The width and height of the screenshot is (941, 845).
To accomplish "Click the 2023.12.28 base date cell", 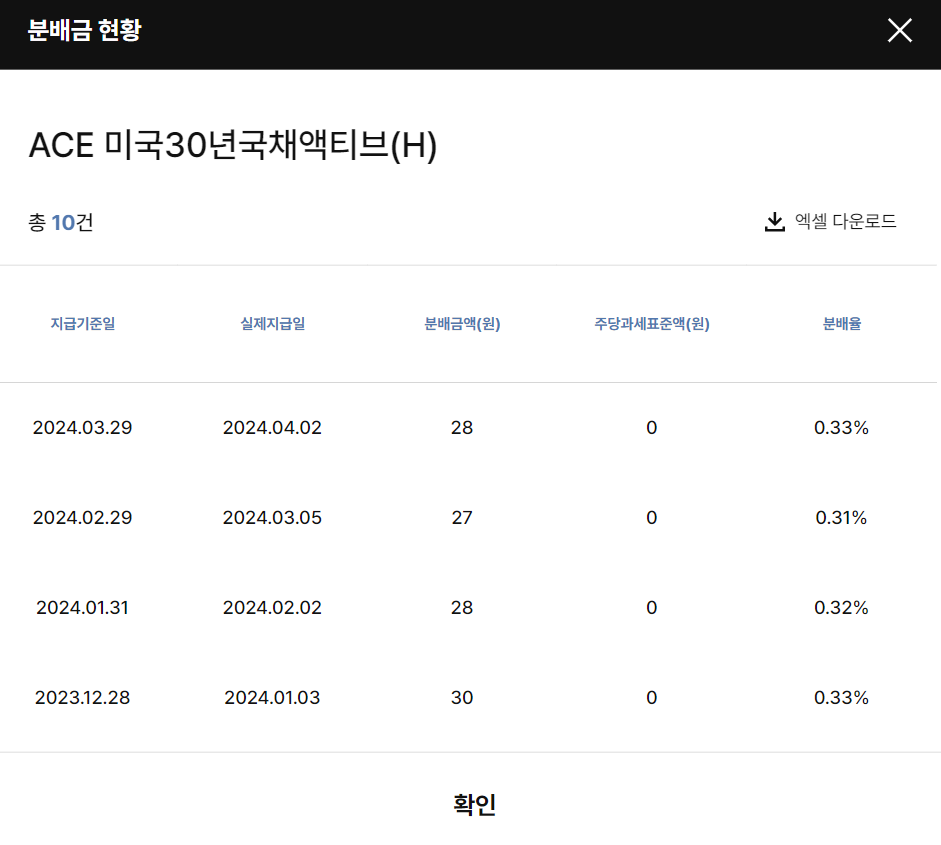I will 82,697.
